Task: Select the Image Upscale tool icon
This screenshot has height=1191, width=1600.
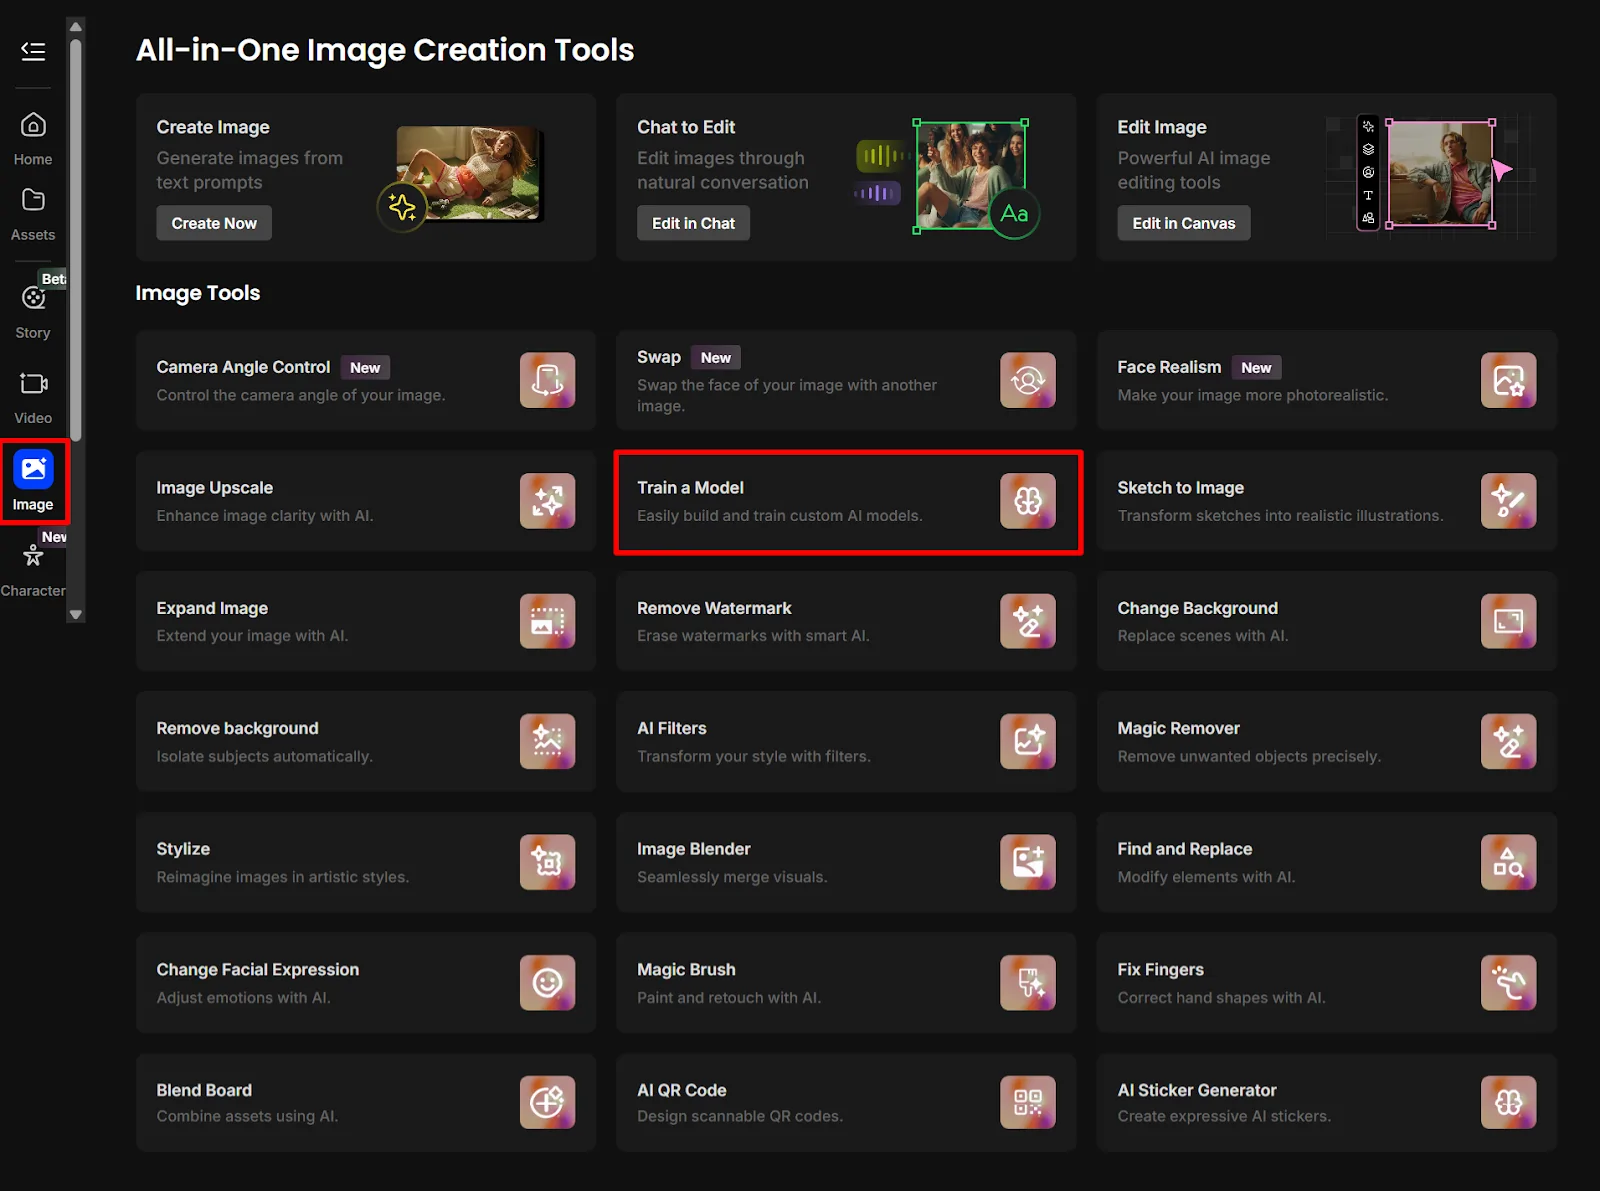Action: [547, 501]
